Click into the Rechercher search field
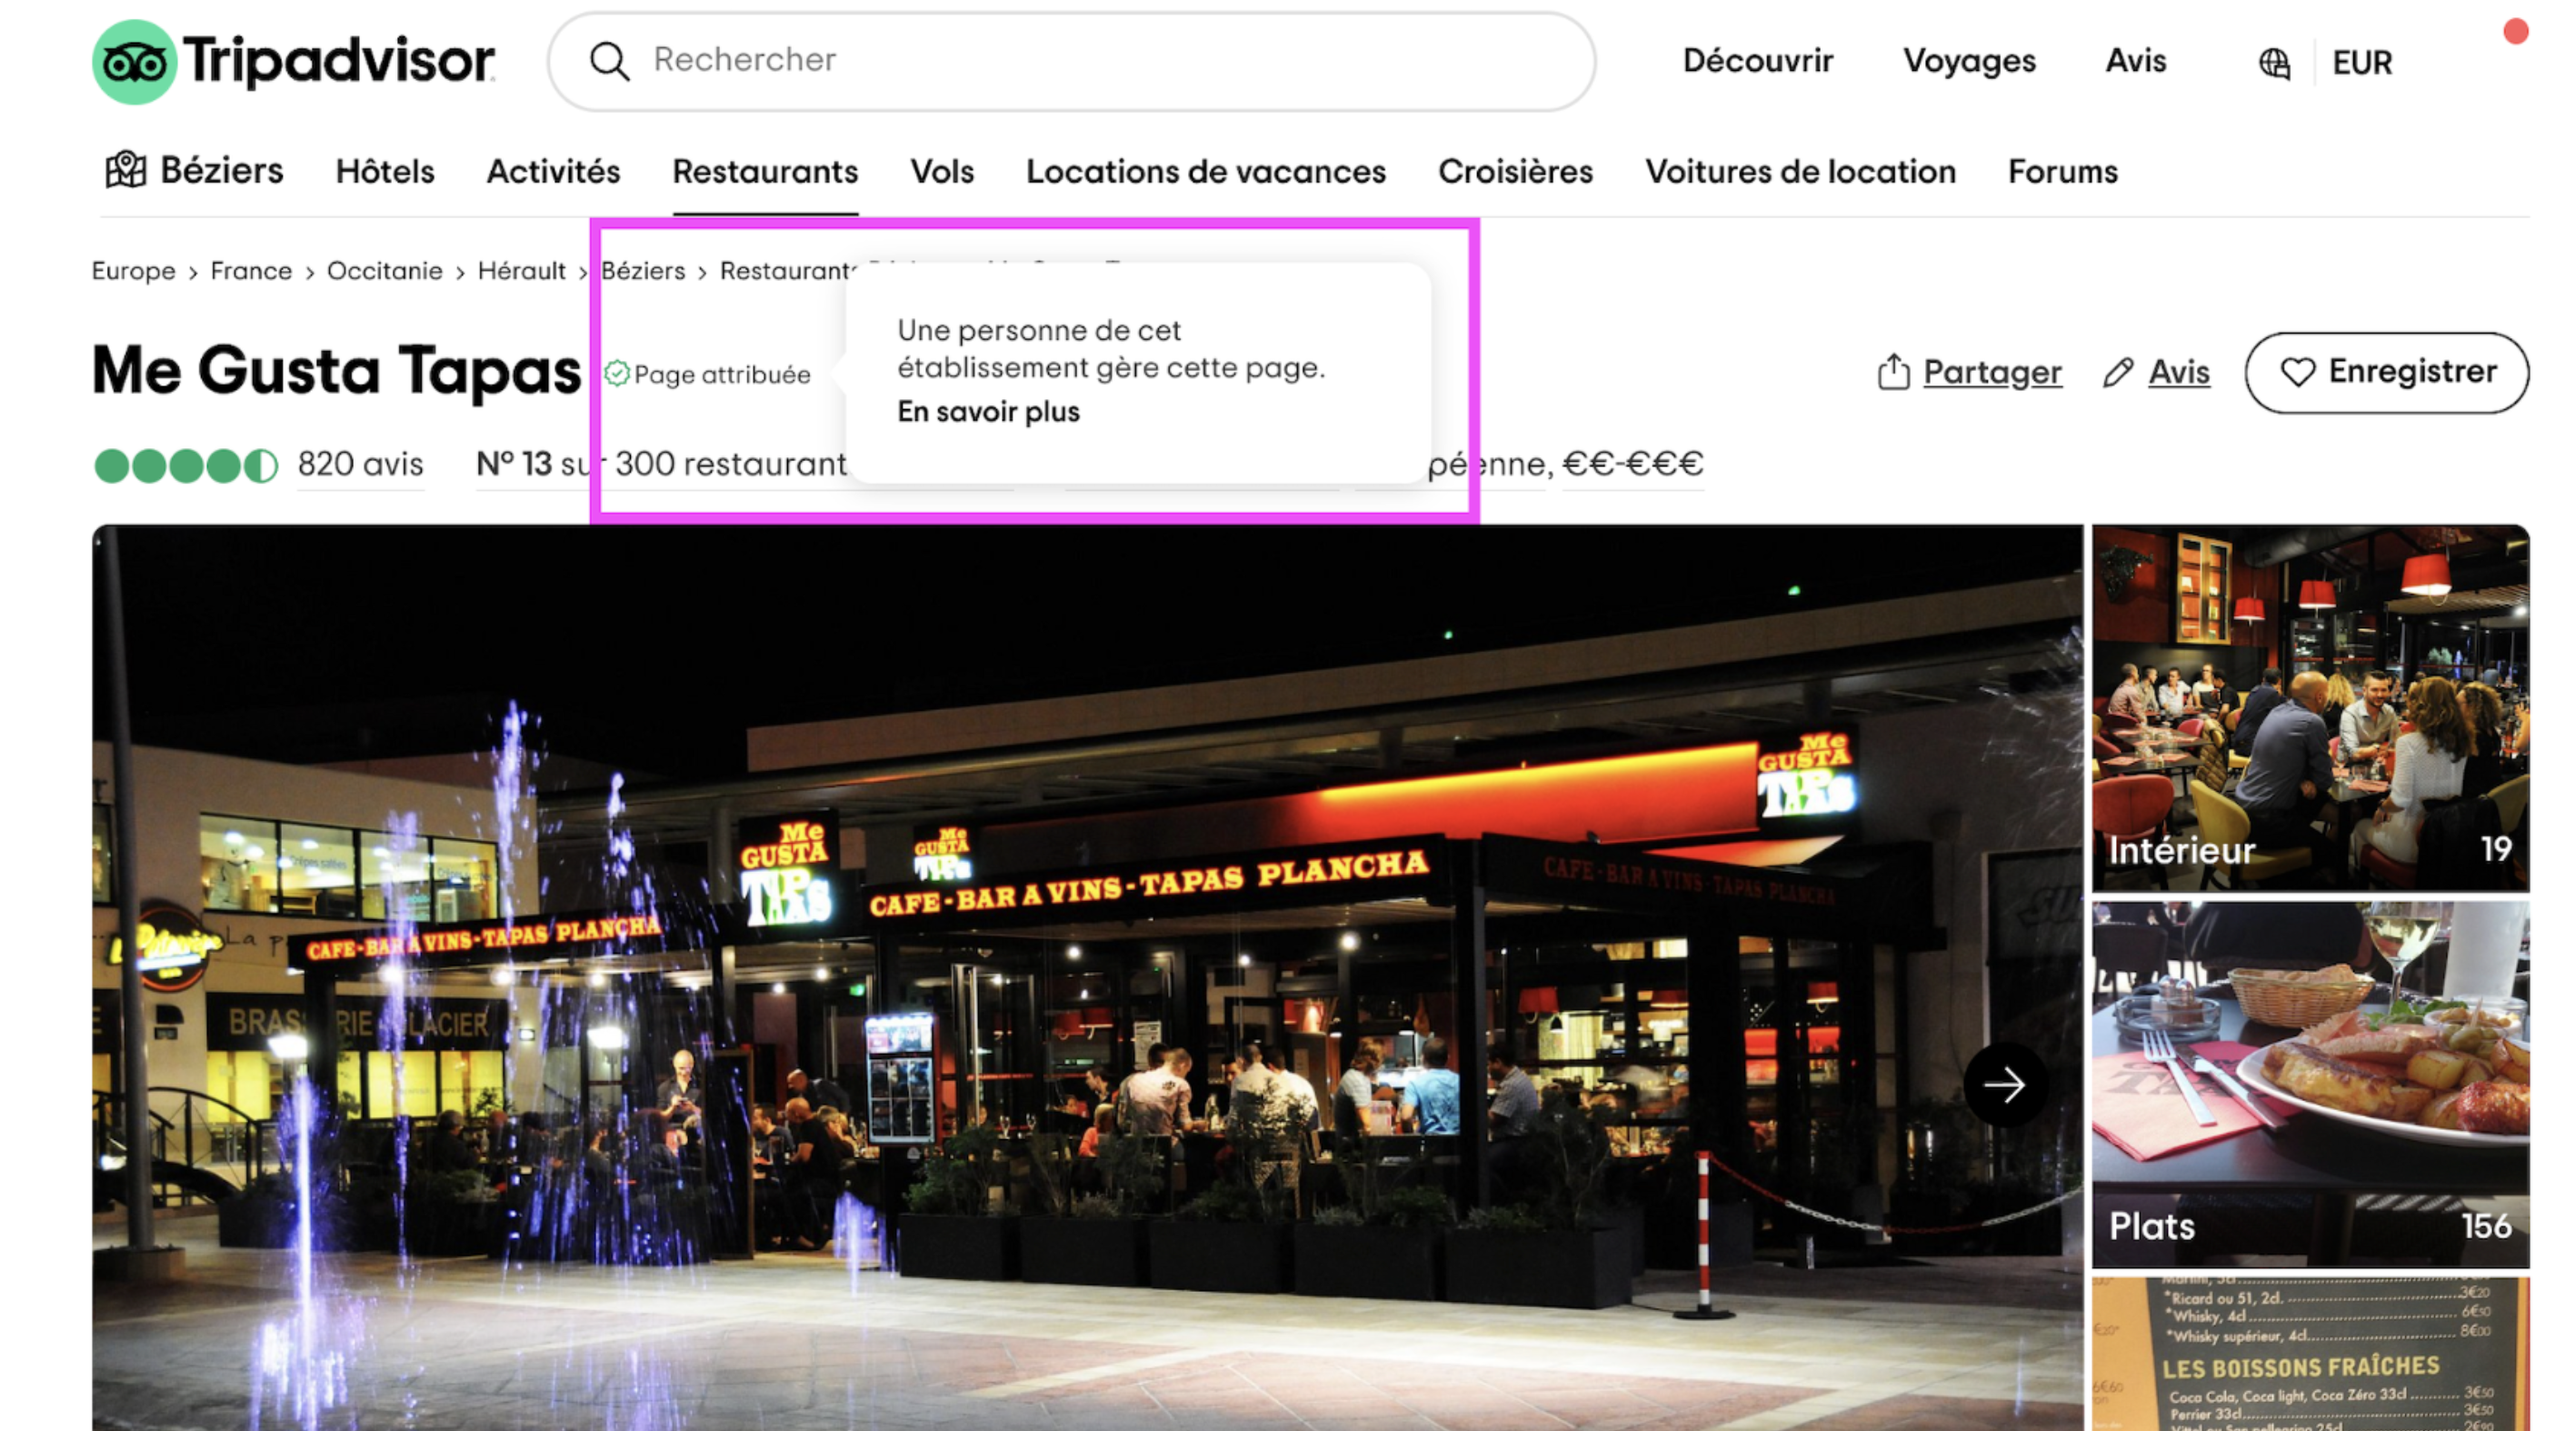2576x1431 pixels. [1072, 61]
